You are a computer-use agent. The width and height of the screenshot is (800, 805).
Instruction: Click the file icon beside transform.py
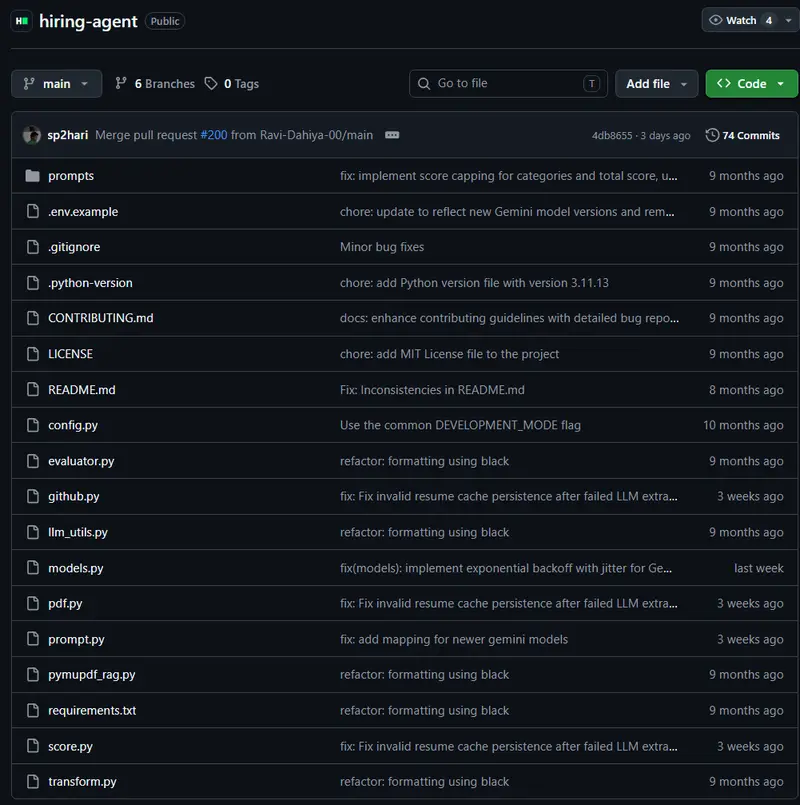pyautogui.click(x=33, y=781)
